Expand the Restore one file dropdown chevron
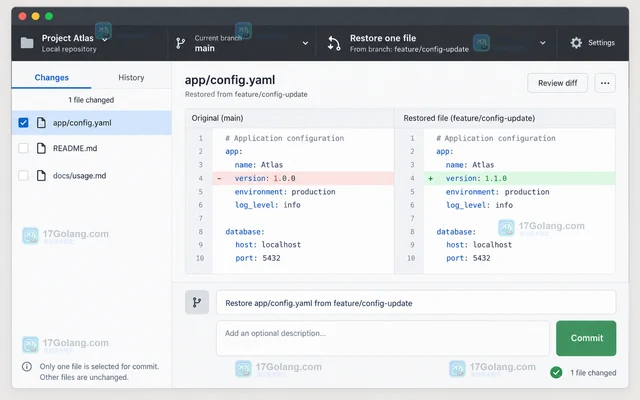This screenshot has height=400, width=640. tap(542, 43)
